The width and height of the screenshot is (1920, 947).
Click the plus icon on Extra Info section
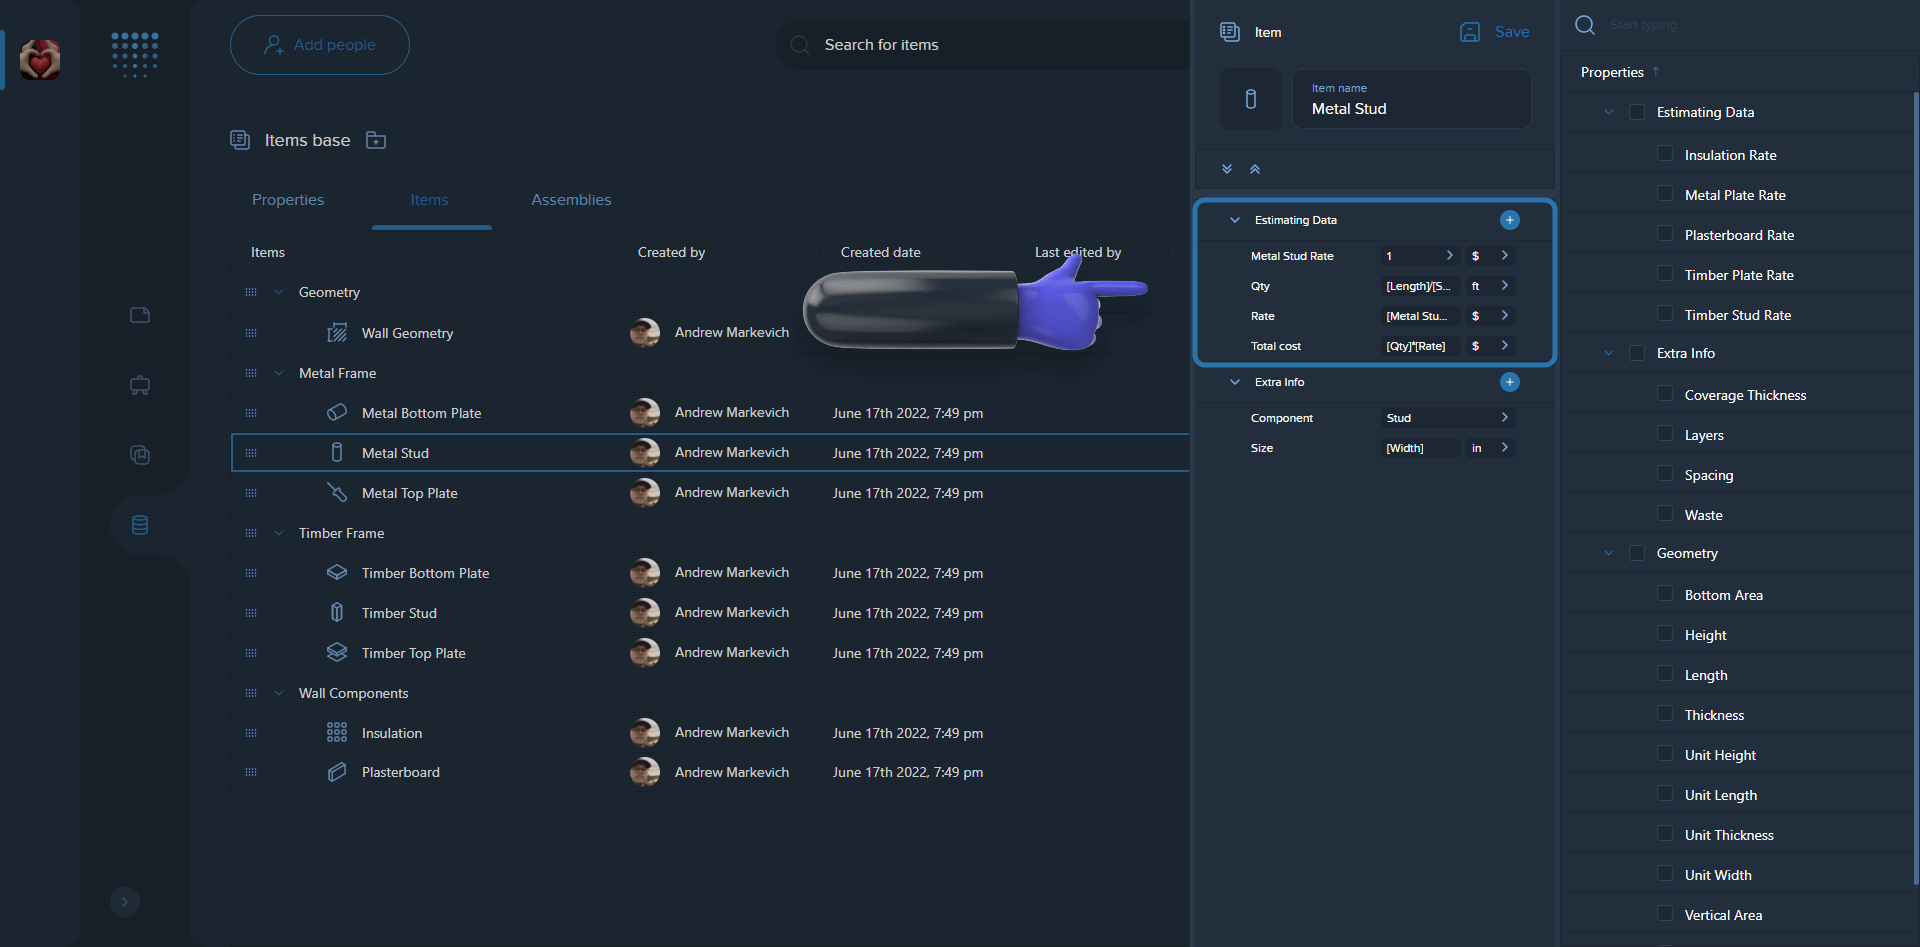point(1510,382)
